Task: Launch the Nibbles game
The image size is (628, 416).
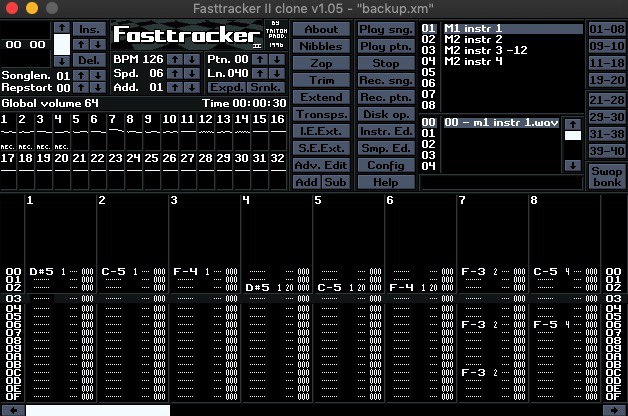Action: click(321, 46)
